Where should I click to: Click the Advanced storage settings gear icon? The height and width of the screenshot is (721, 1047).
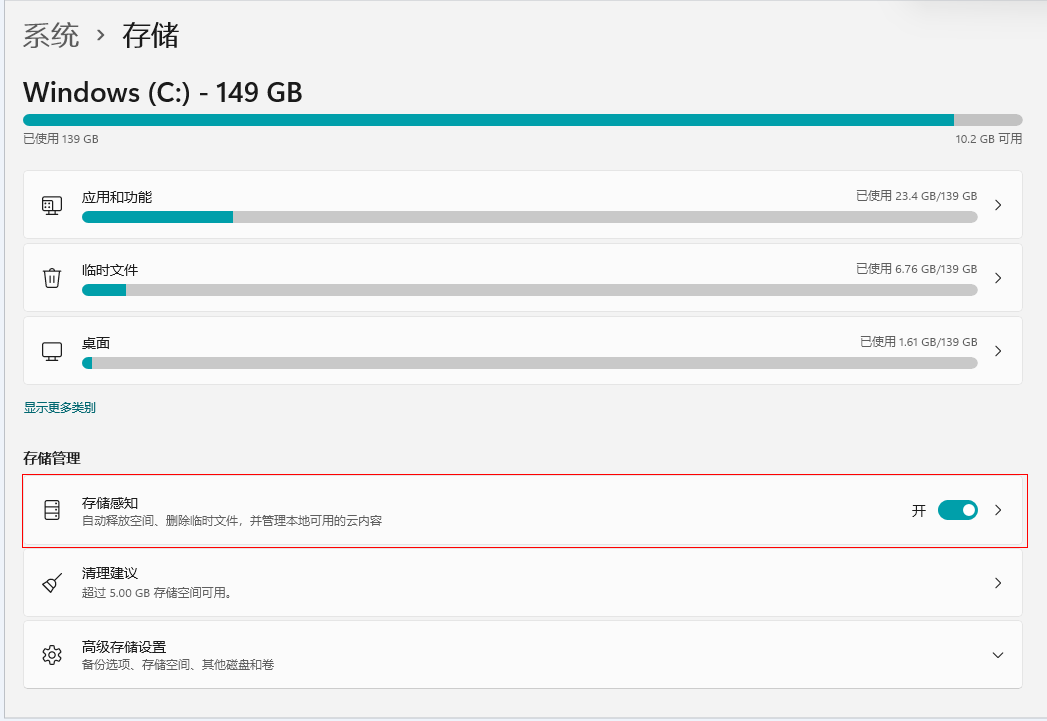(52, 655)
